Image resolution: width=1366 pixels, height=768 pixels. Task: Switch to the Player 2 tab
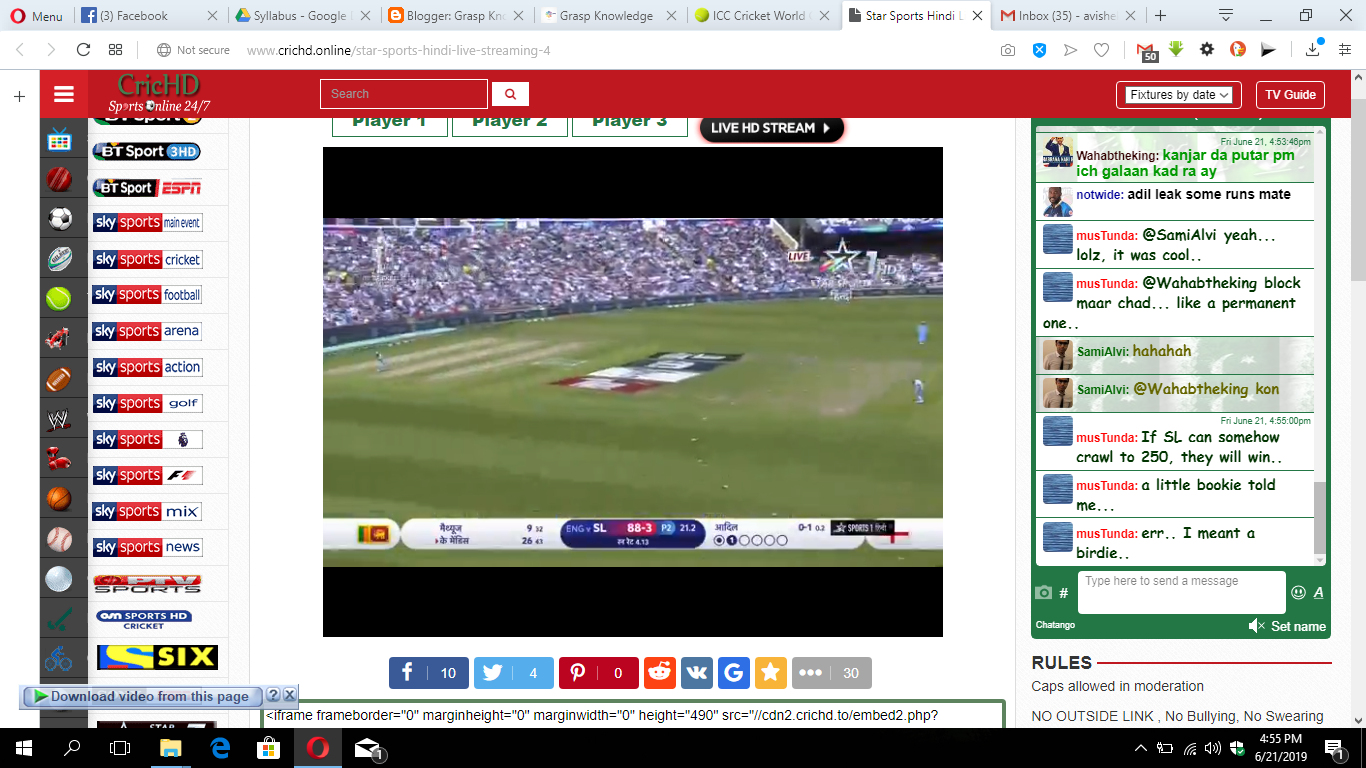pyautogui.click(x=509, y=118)
